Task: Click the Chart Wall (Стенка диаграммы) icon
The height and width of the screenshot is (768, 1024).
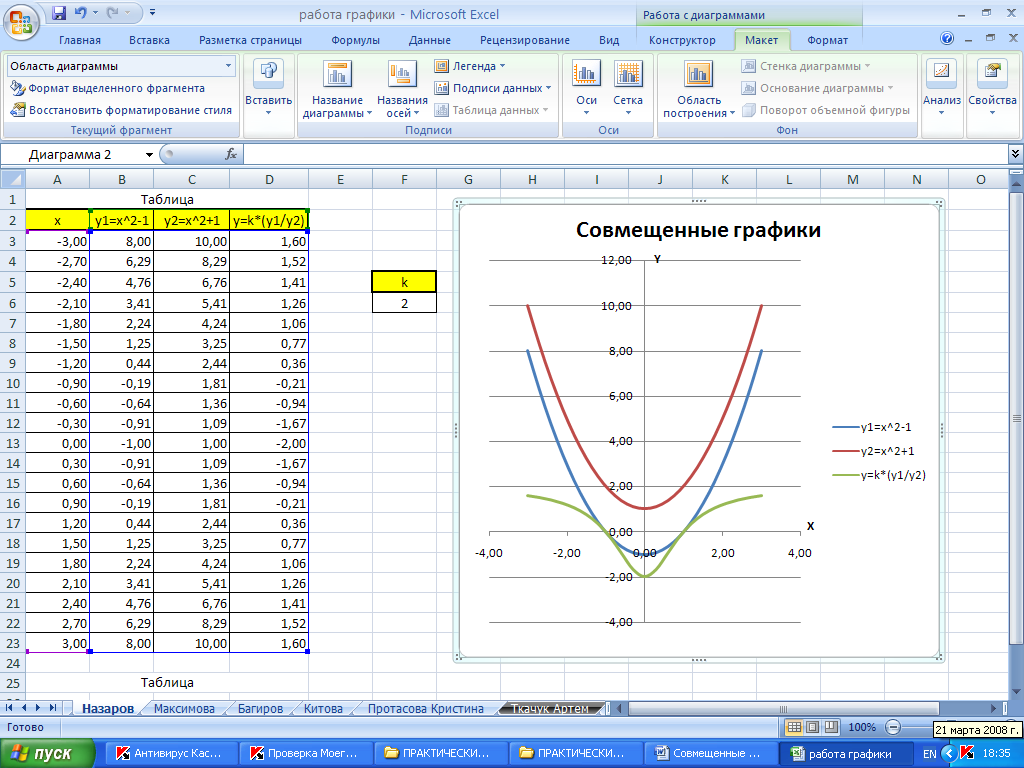Action: (748, 66)
